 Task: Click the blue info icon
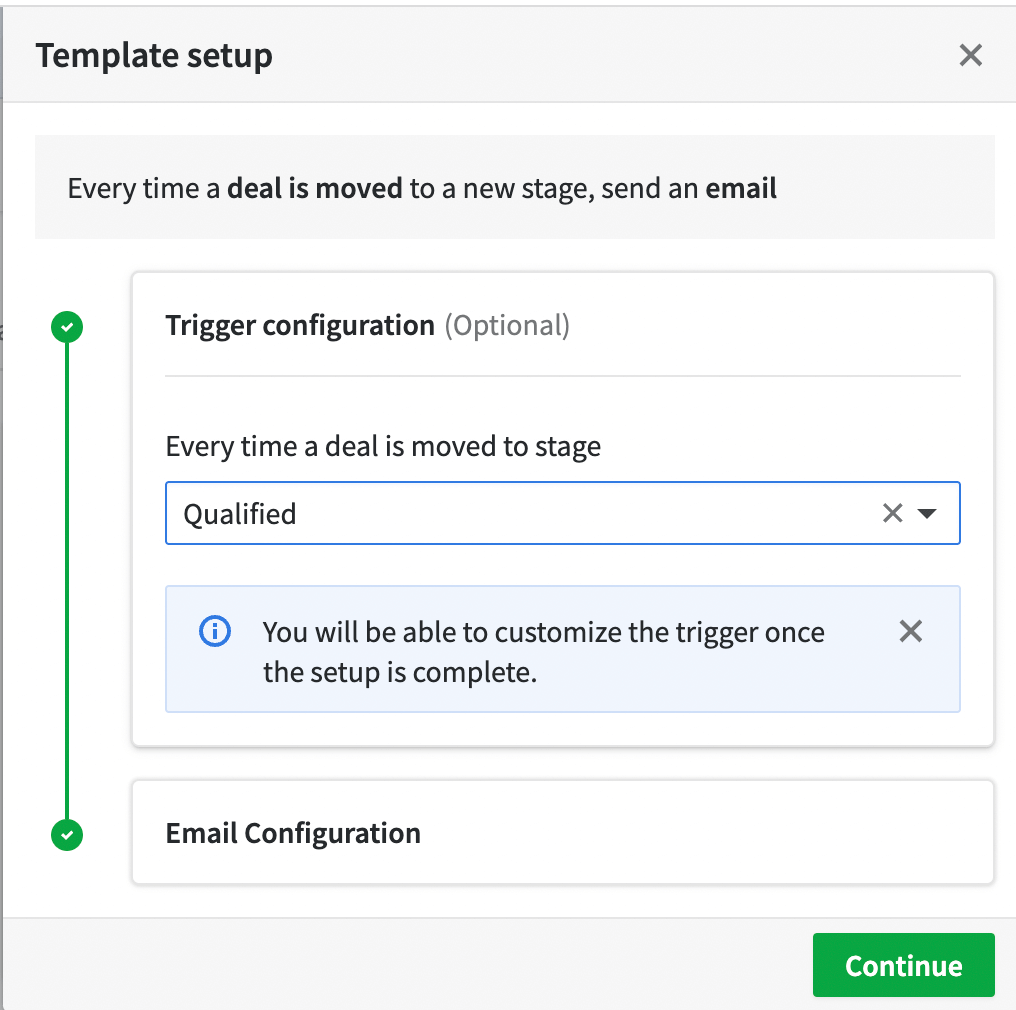(214, 631)
